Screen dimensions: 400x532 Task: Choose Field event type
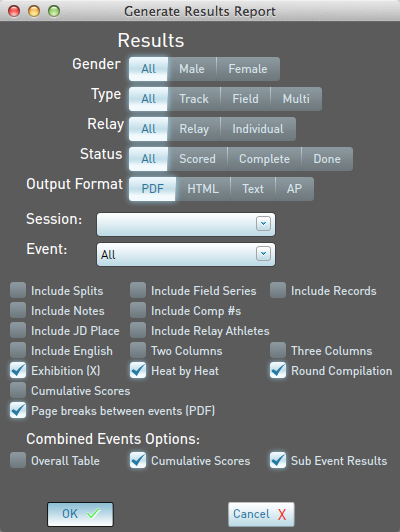[x=245, y=99]
